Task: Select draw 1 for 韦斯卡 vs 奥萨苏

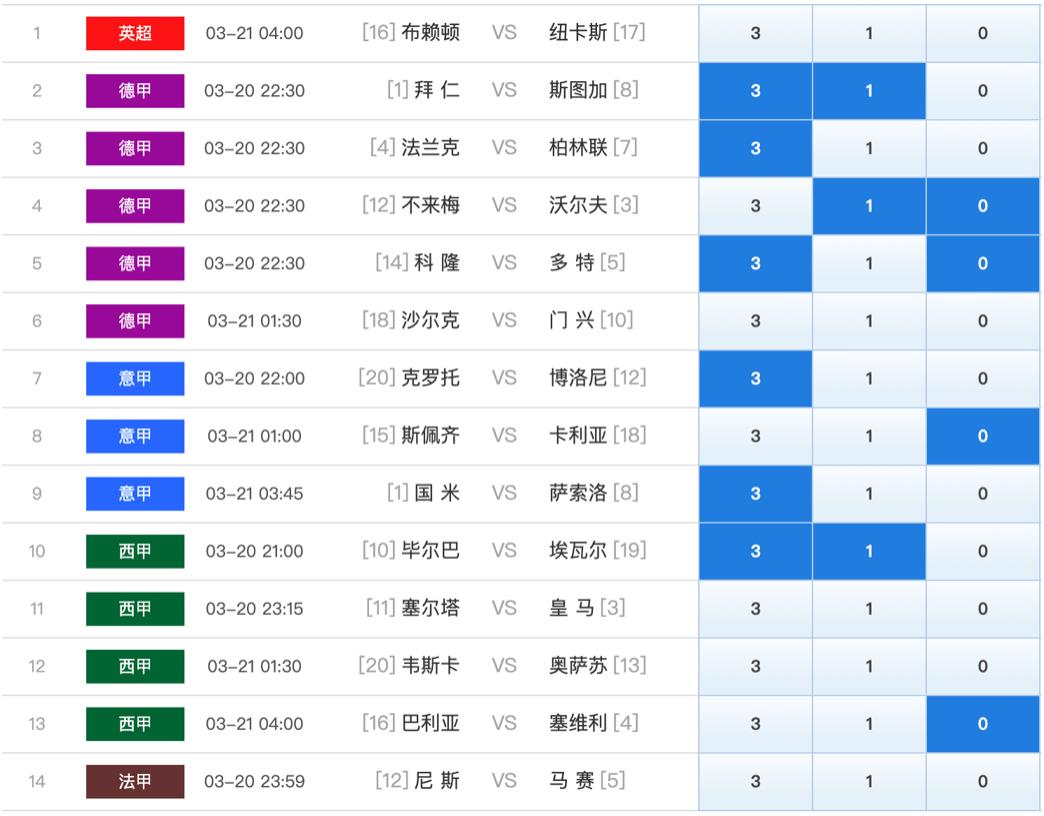Action: [869, 666]
